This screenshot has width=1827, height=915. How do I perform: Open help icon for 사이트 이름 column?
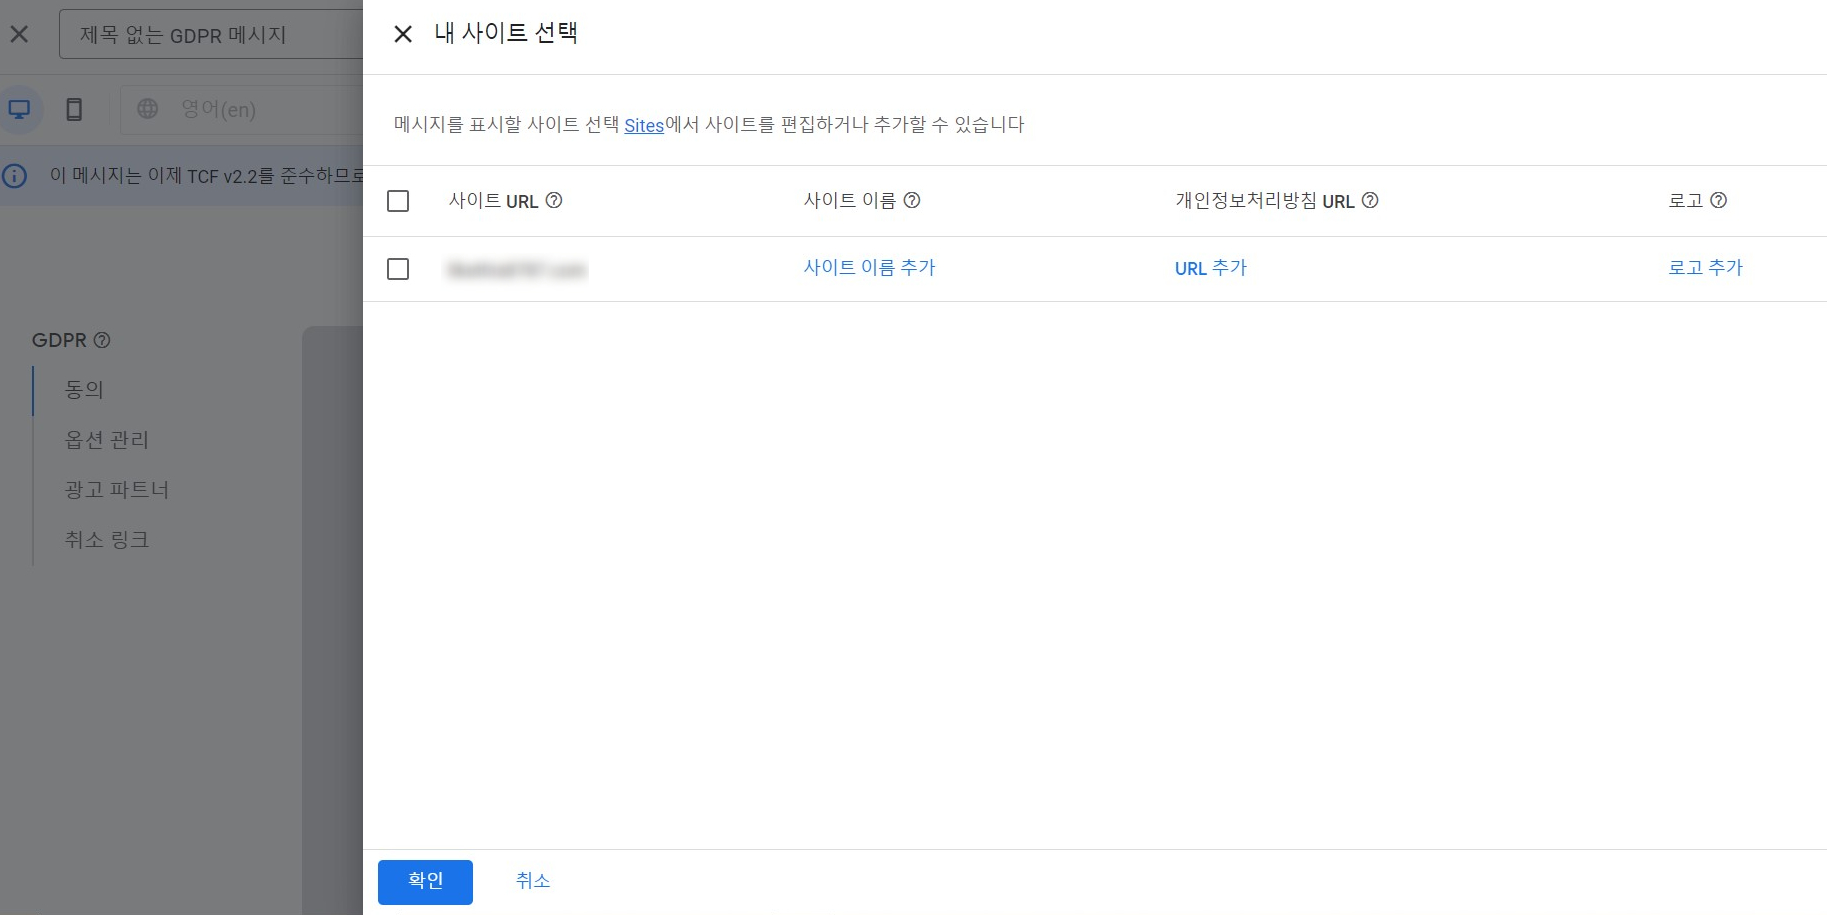click(x=912, y=200)
